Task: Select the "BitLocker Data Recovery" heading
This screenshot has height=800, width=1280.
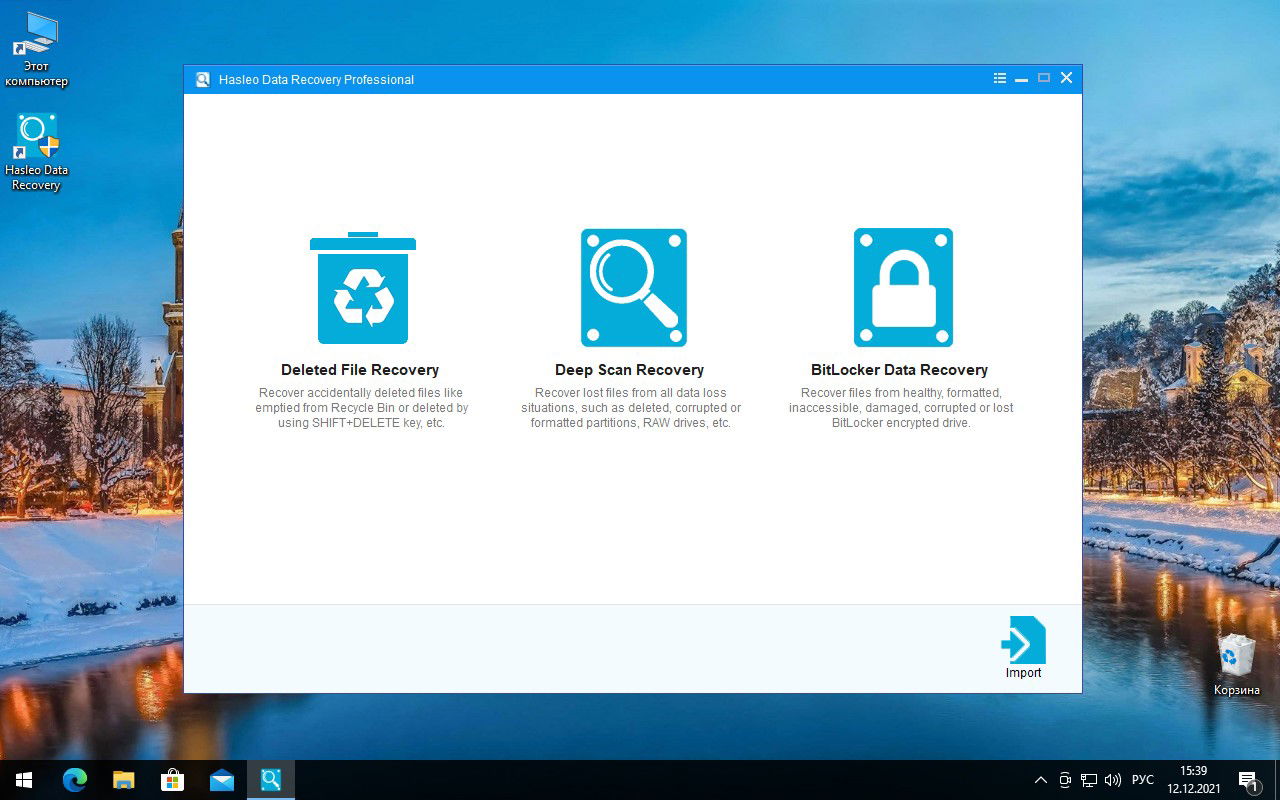Action: pos(900,370)
